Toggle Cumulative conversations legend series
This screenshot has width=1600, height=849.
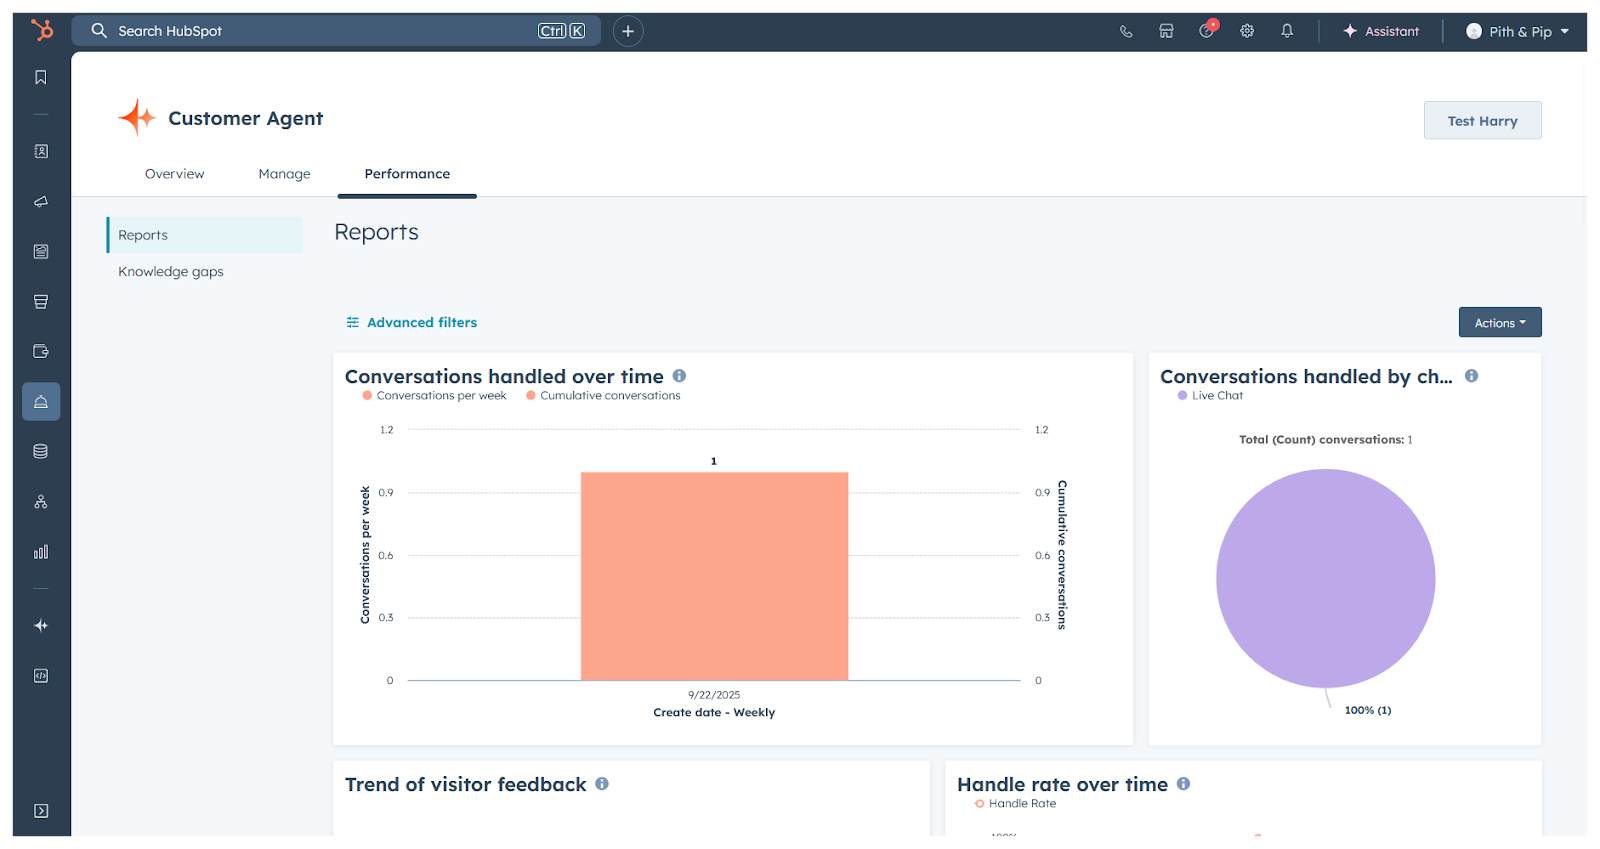tap(603, 396)
